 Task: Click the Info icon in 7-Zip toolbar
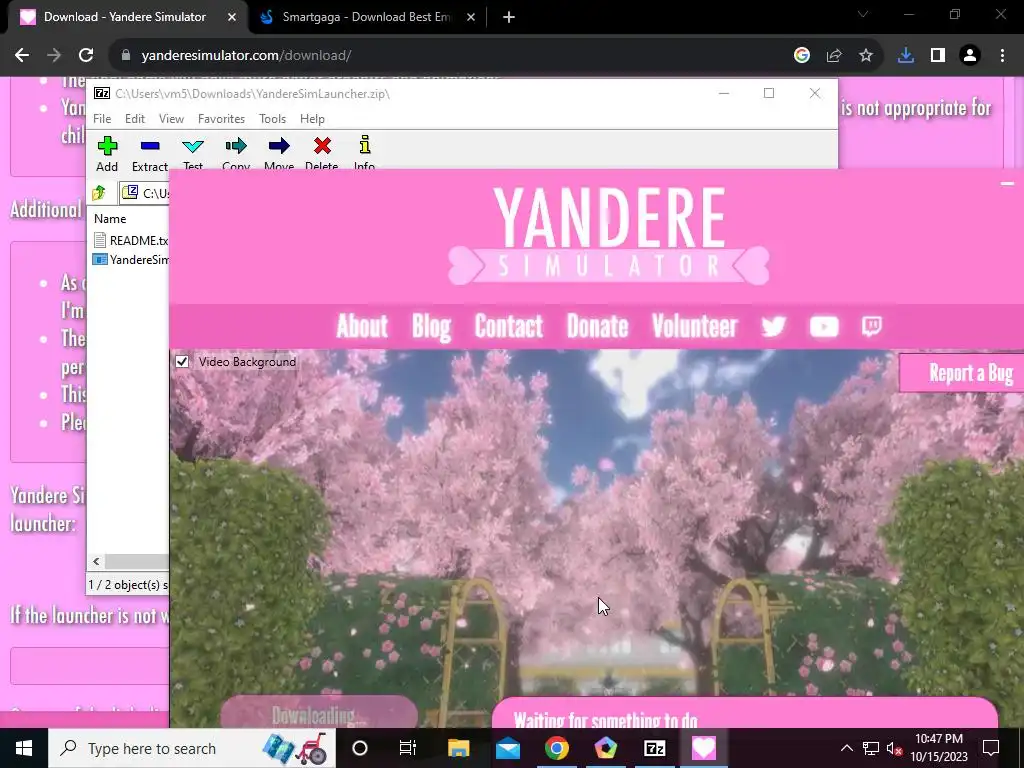coord(364,153)
